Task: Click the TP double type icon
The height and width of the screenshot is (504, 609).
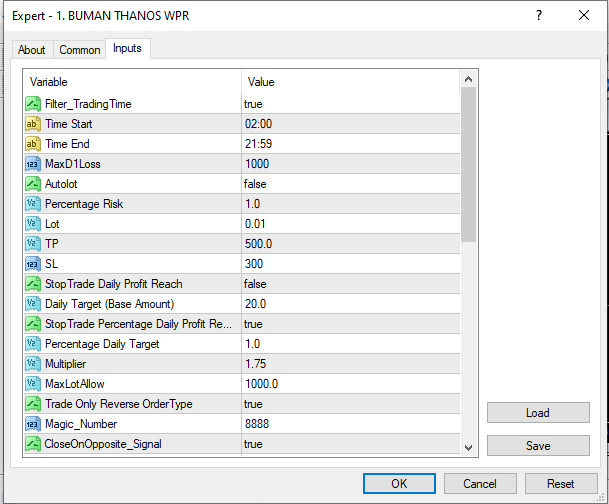Action: 33,244
